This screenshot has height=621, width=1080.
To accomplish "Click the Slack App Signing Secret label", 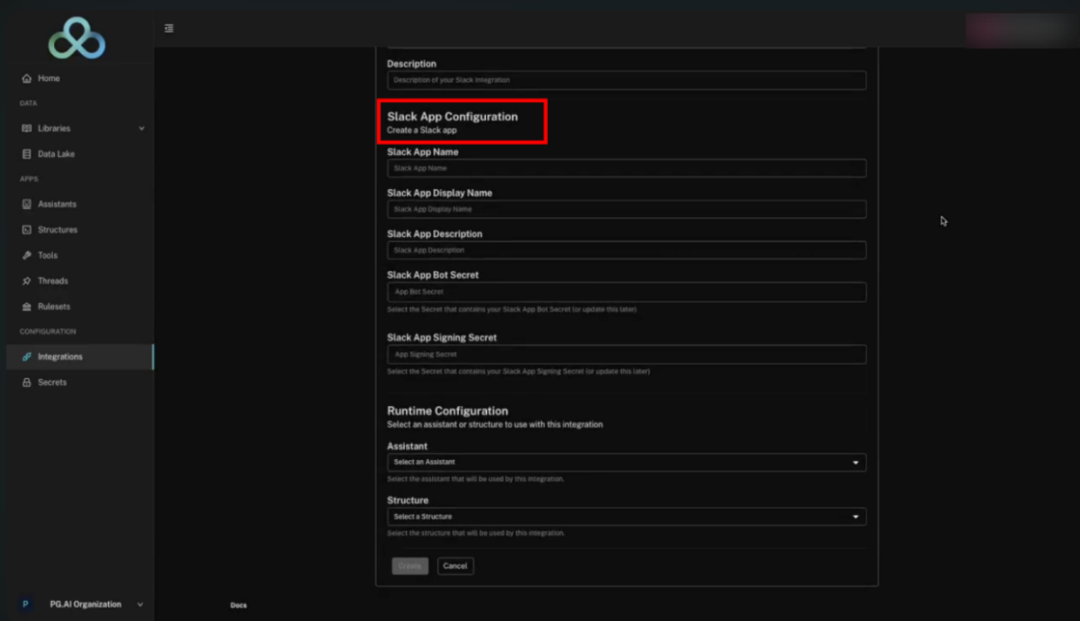I will [442, 337].
